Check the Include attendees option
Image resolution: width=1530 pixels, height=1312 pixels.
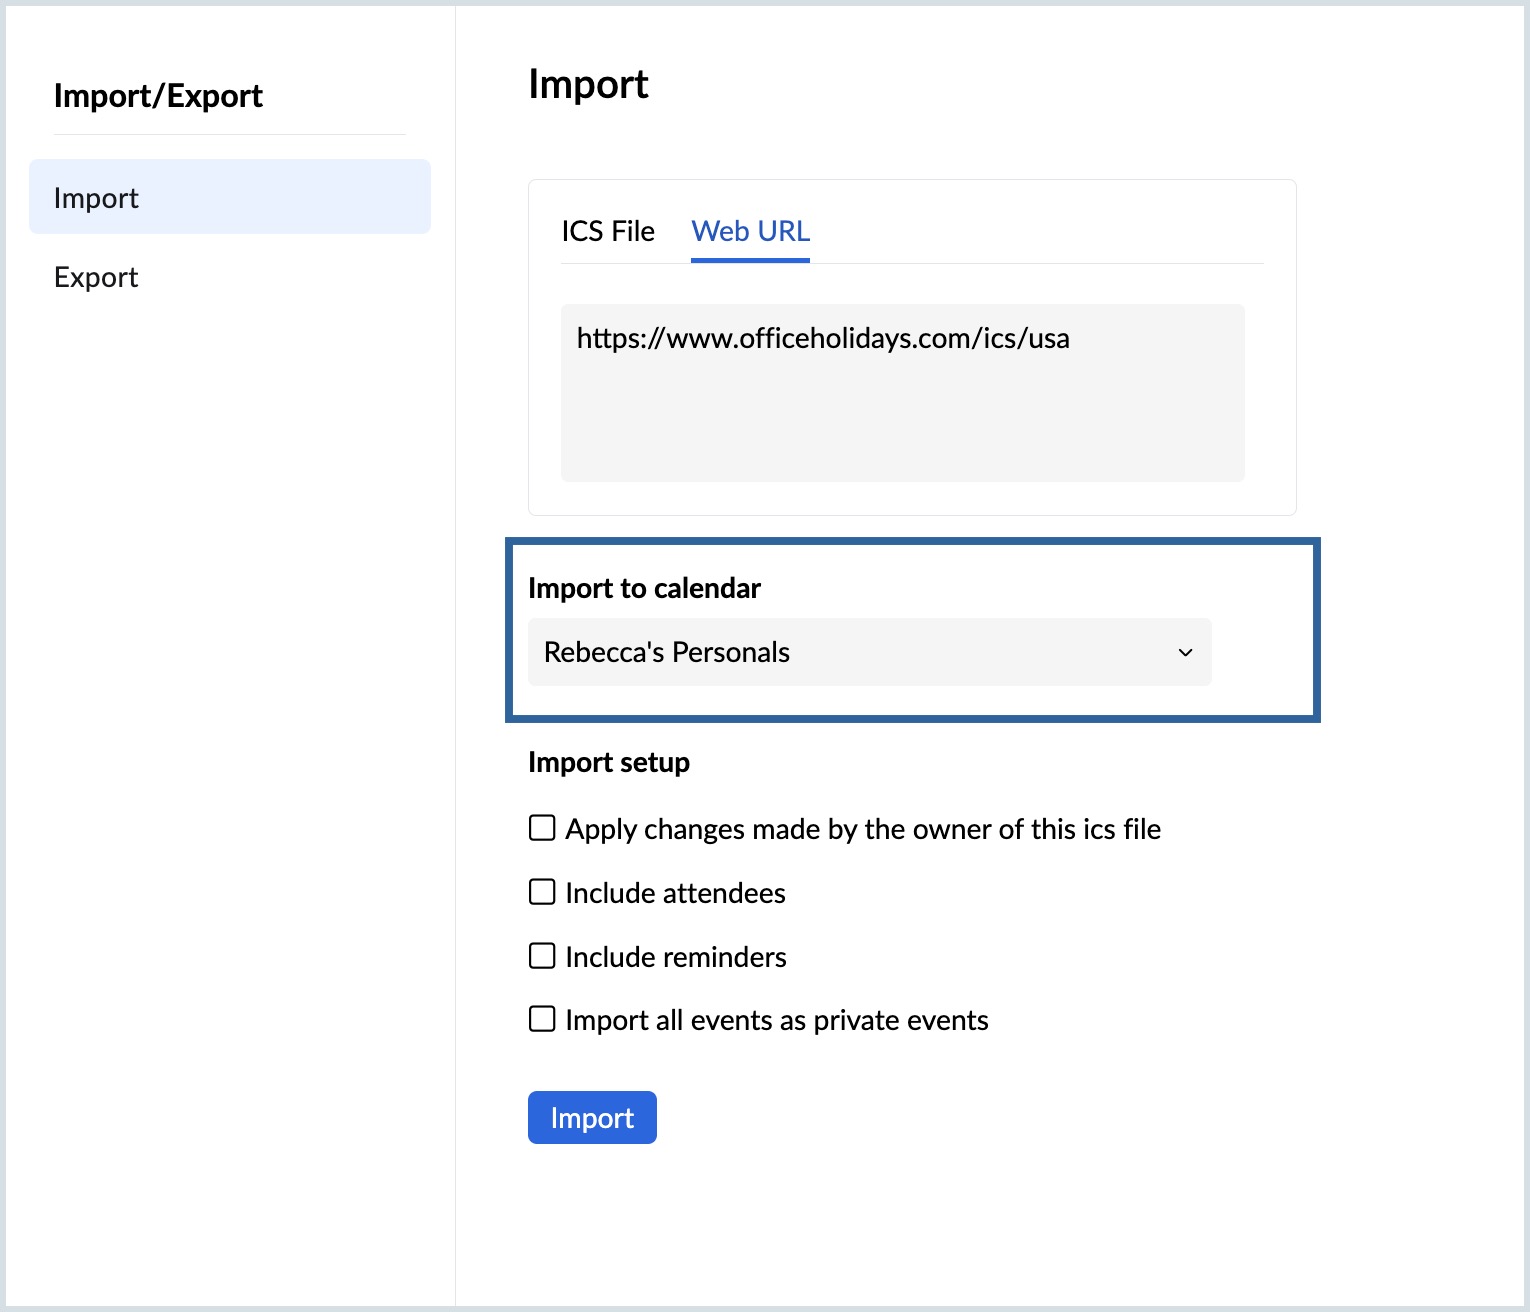pyautogui.click(x=542, y=892)
